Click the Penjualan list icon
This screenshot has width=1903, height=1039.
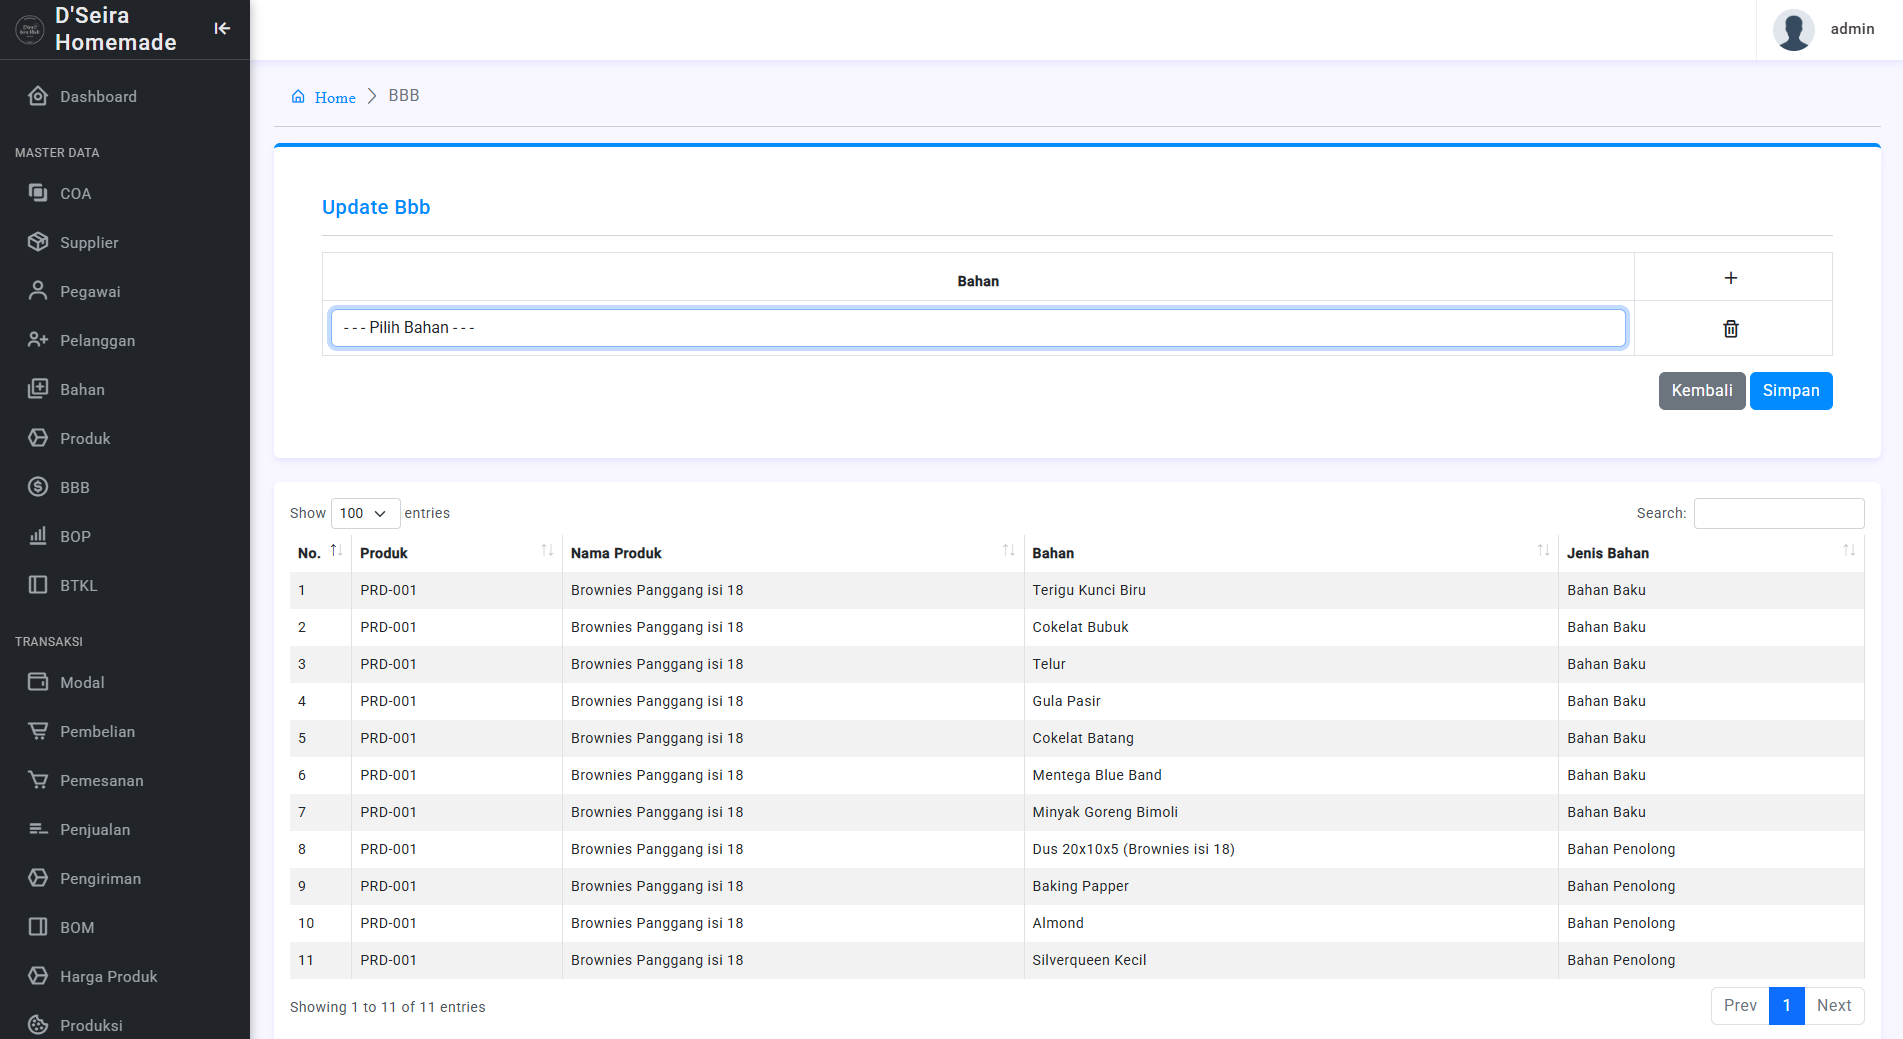[38, 829]
